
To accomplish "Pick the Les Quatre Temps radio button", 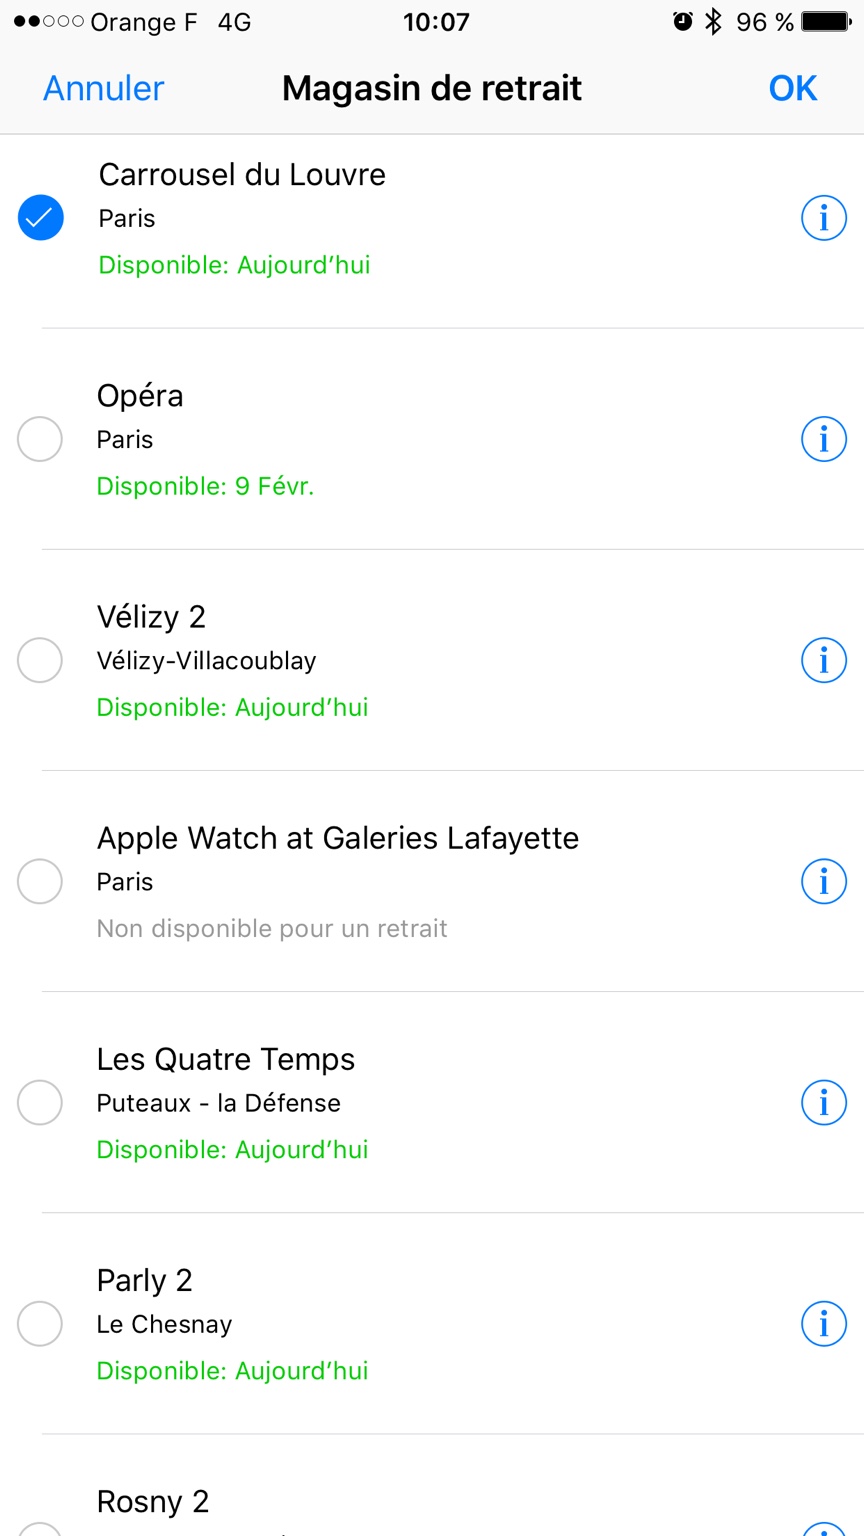I will point(40,1102).
